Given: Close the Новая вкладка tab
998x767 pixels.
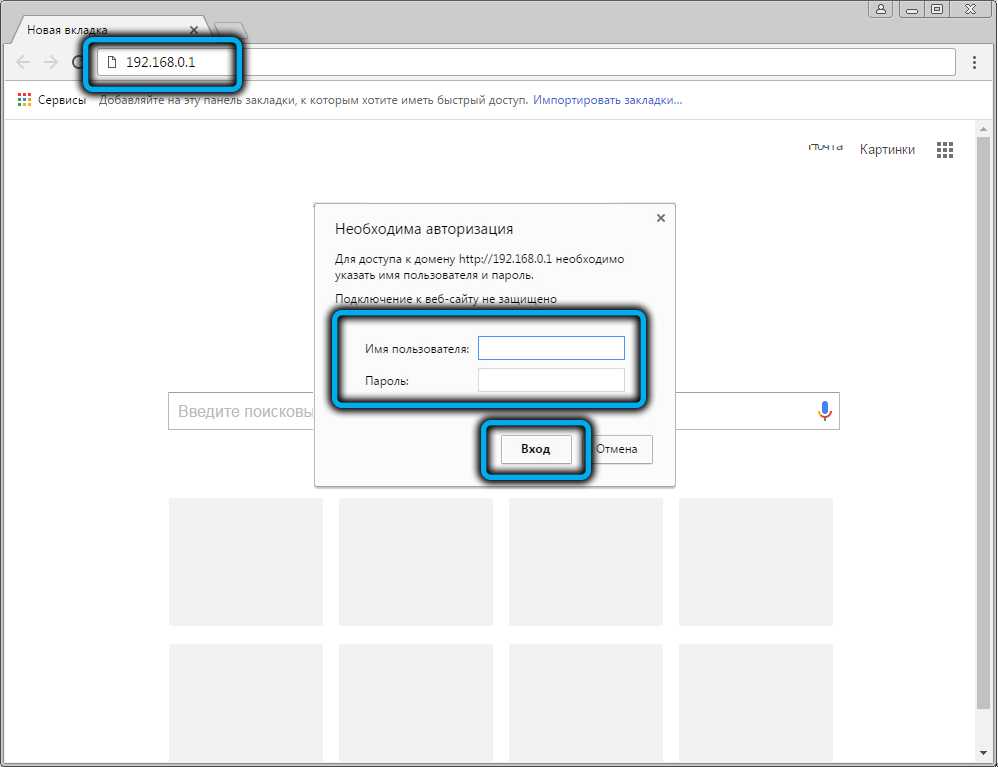Looking at the screenshot, I should [194, 30].
